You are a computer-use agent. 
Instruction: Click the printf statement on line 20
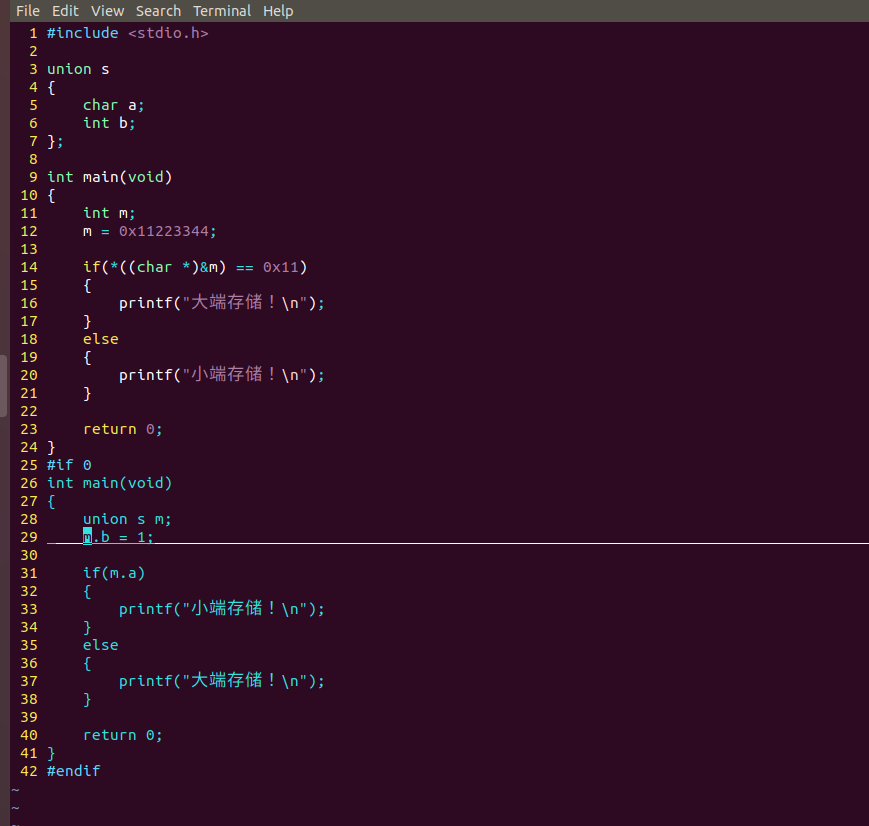[x=222, y=375]
